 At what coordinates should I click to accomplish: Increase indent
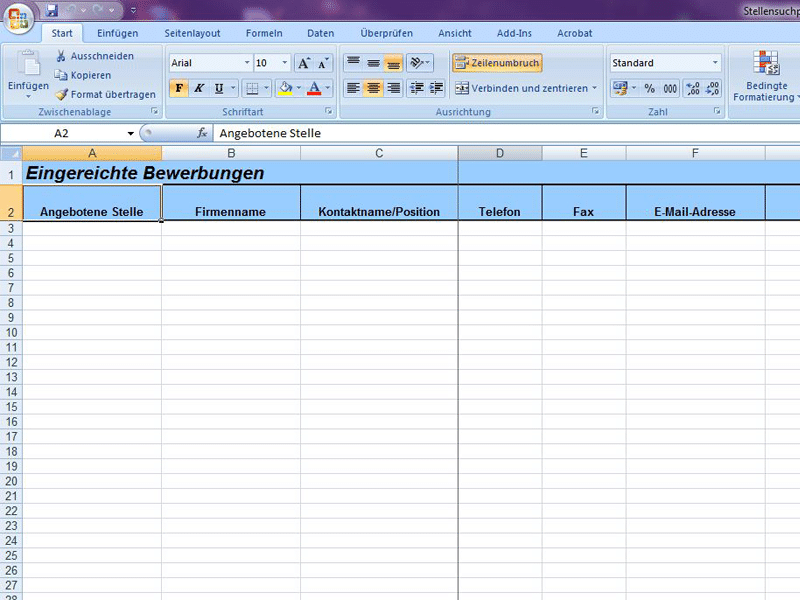pos(436,88)
